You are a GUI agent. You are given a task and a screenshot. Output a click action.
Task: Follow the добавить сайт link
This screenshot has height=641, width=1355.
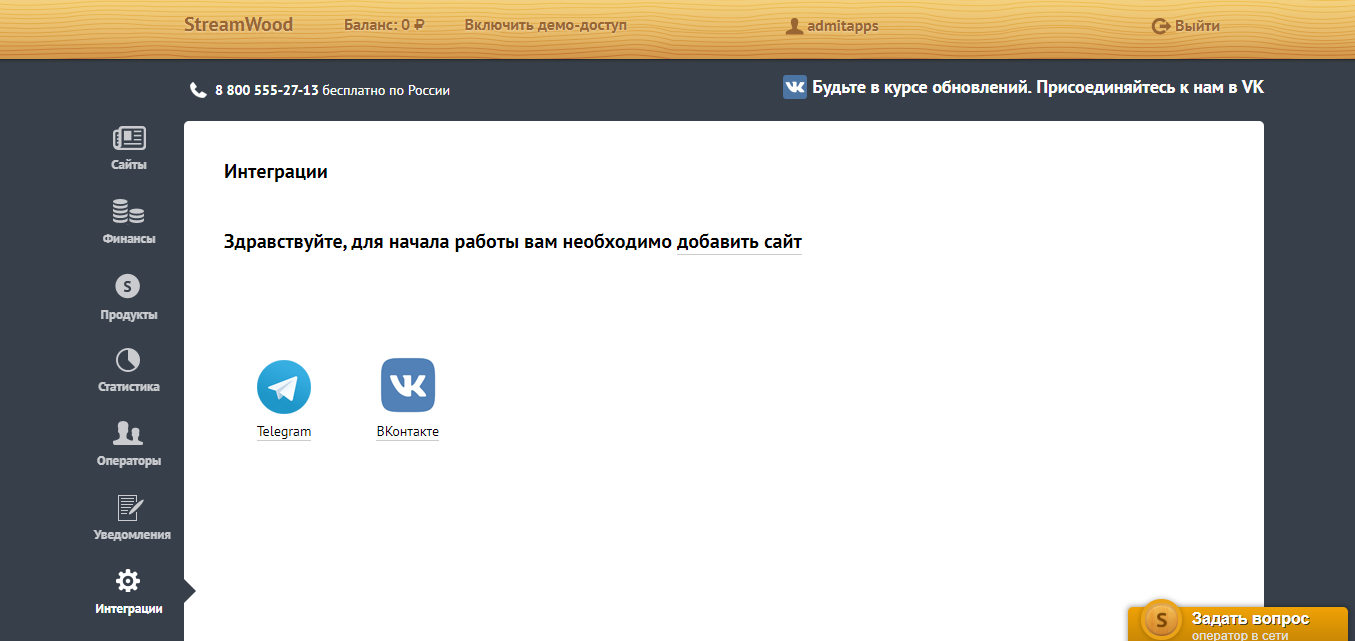(x=739, y=242)
